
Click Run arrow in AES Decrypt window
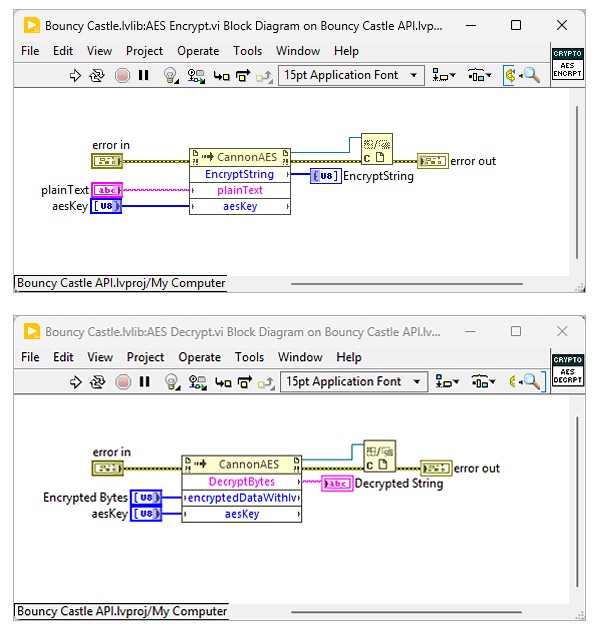[76, 382]
